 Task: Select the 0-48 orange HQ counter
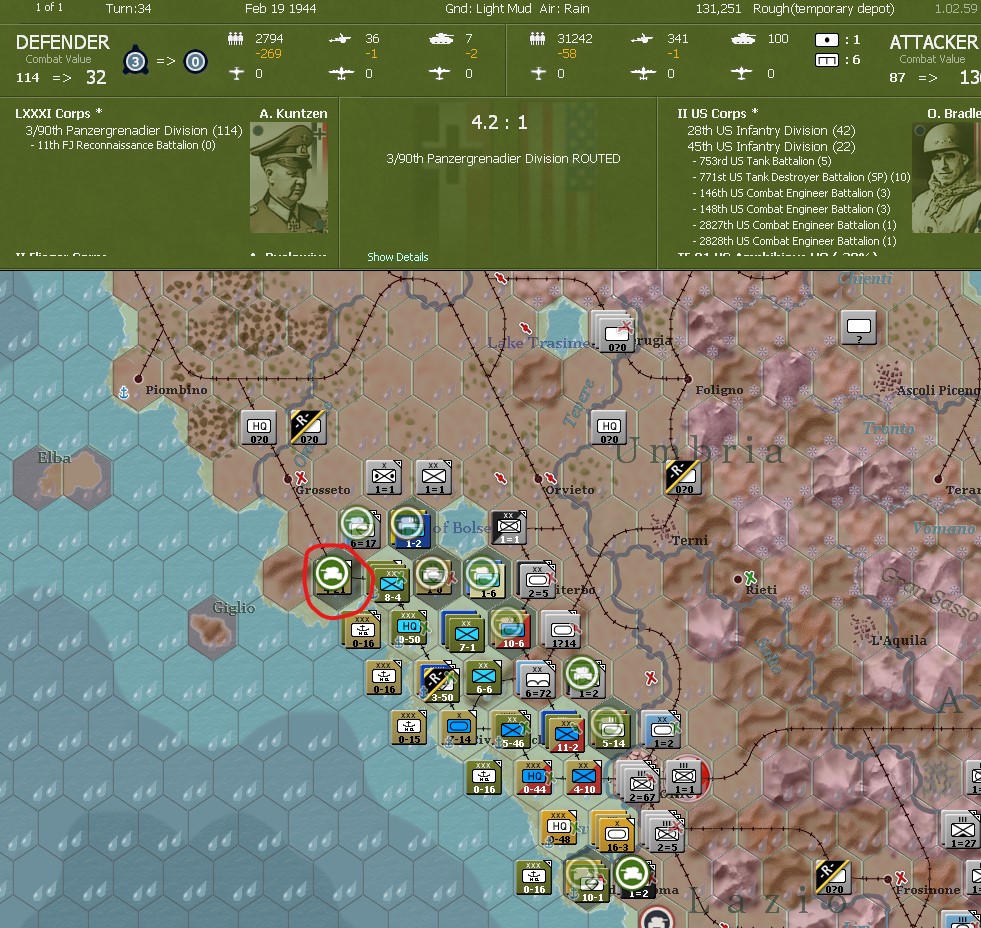pyautogui.click(x=559, y=828)
